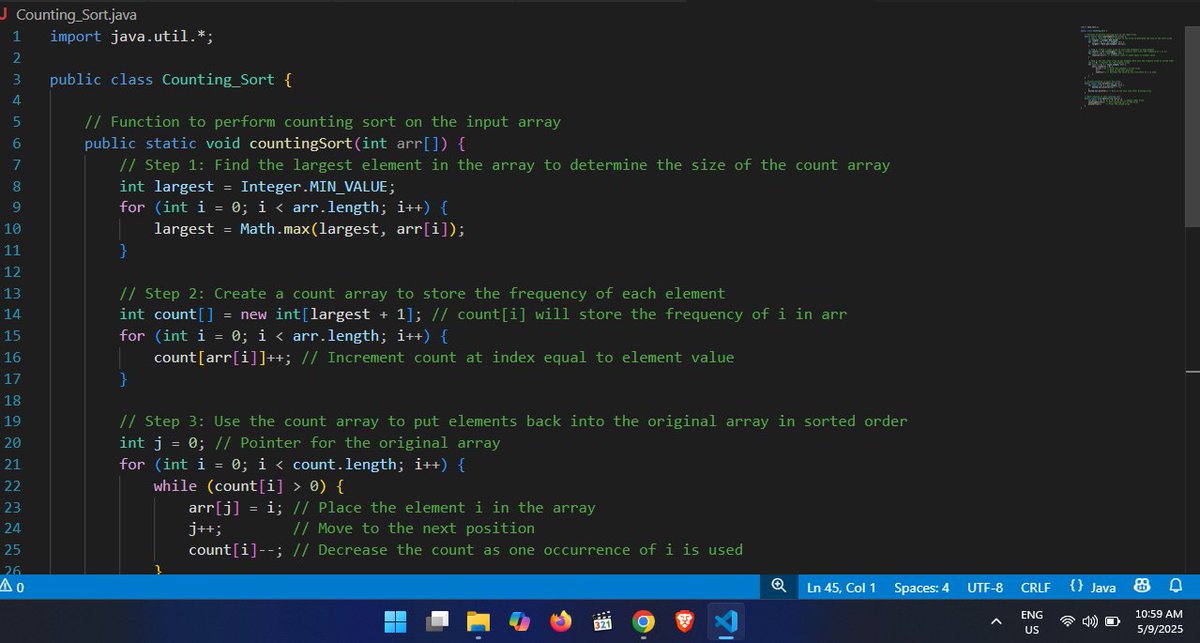Open Task View on the taskbar
The image size is (1200, 643).
[437, 621]
